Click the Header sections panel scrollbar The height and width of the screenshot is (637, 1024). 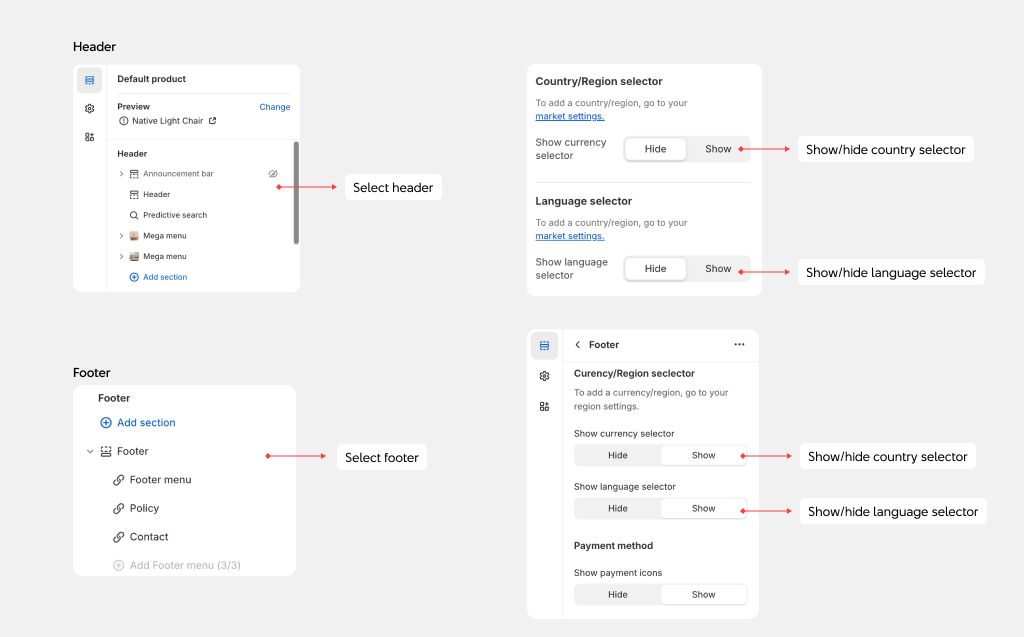(x=296, y=192)
